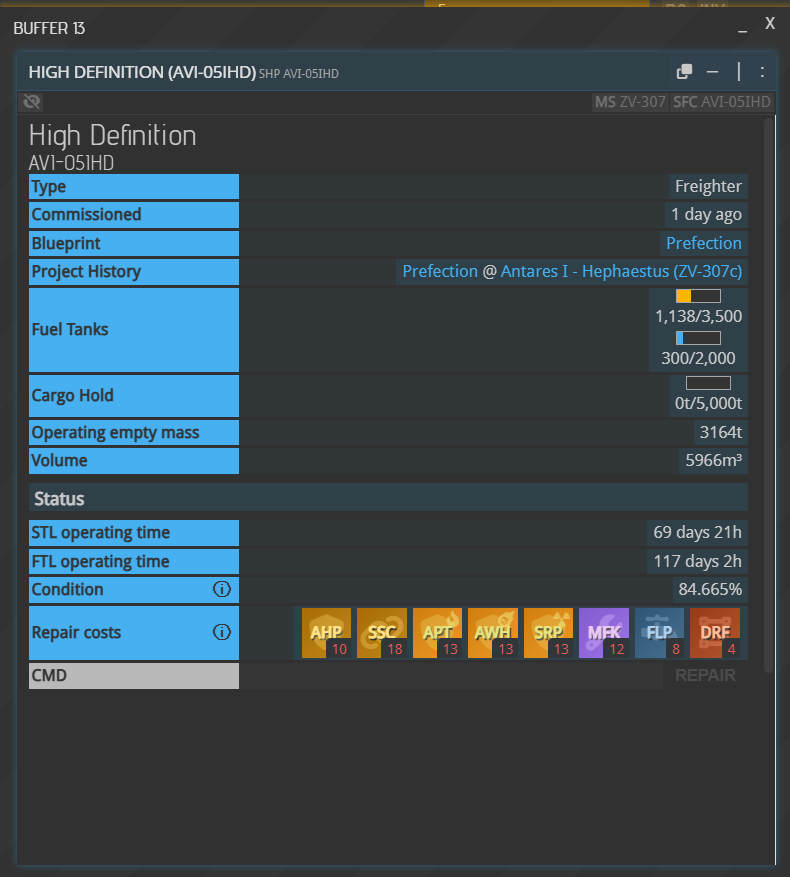
Task: Show info for Repair costs row
Action: click(222, 632)
